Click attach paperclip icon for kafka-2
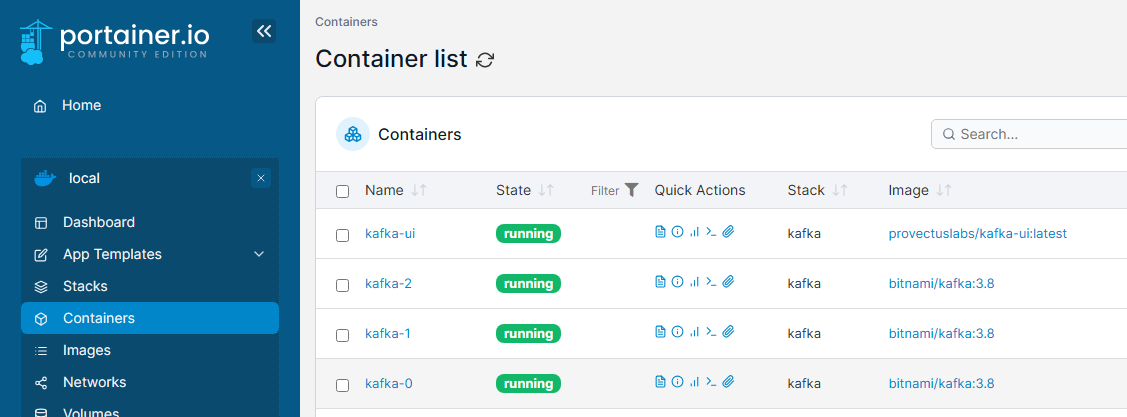 point(728,282)
